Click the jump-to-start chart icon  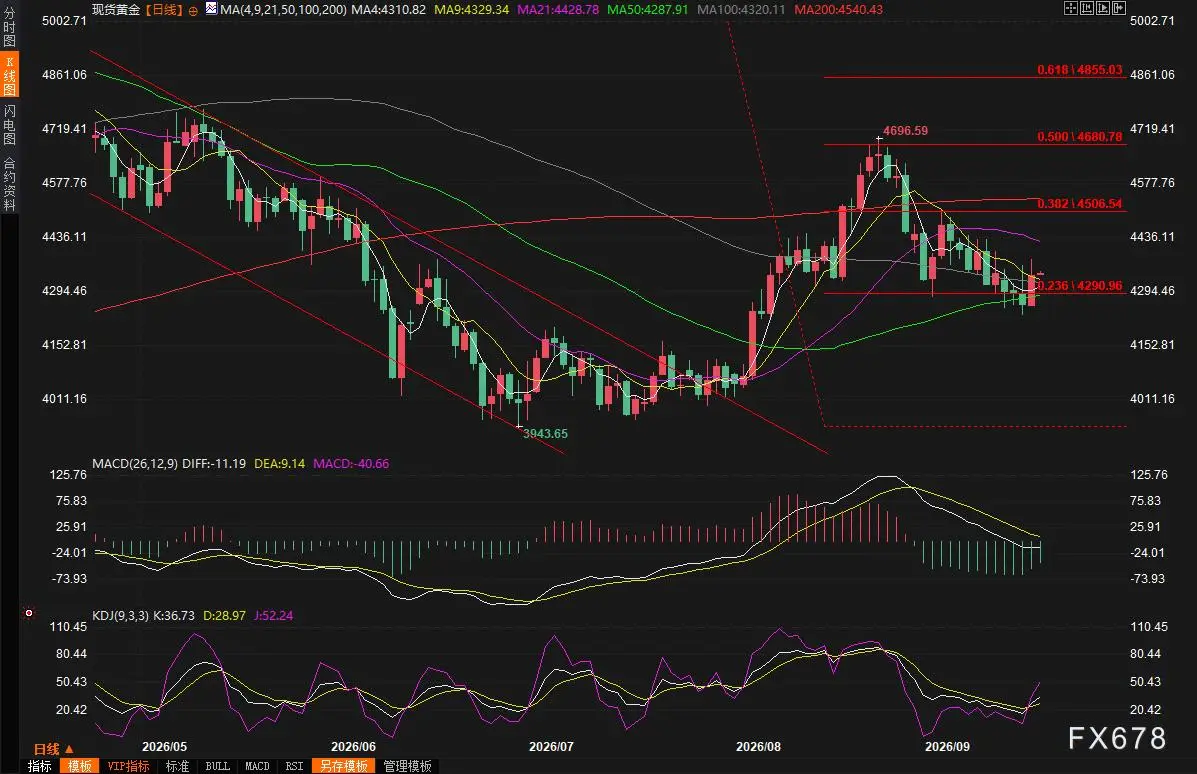click(1087, 8)
